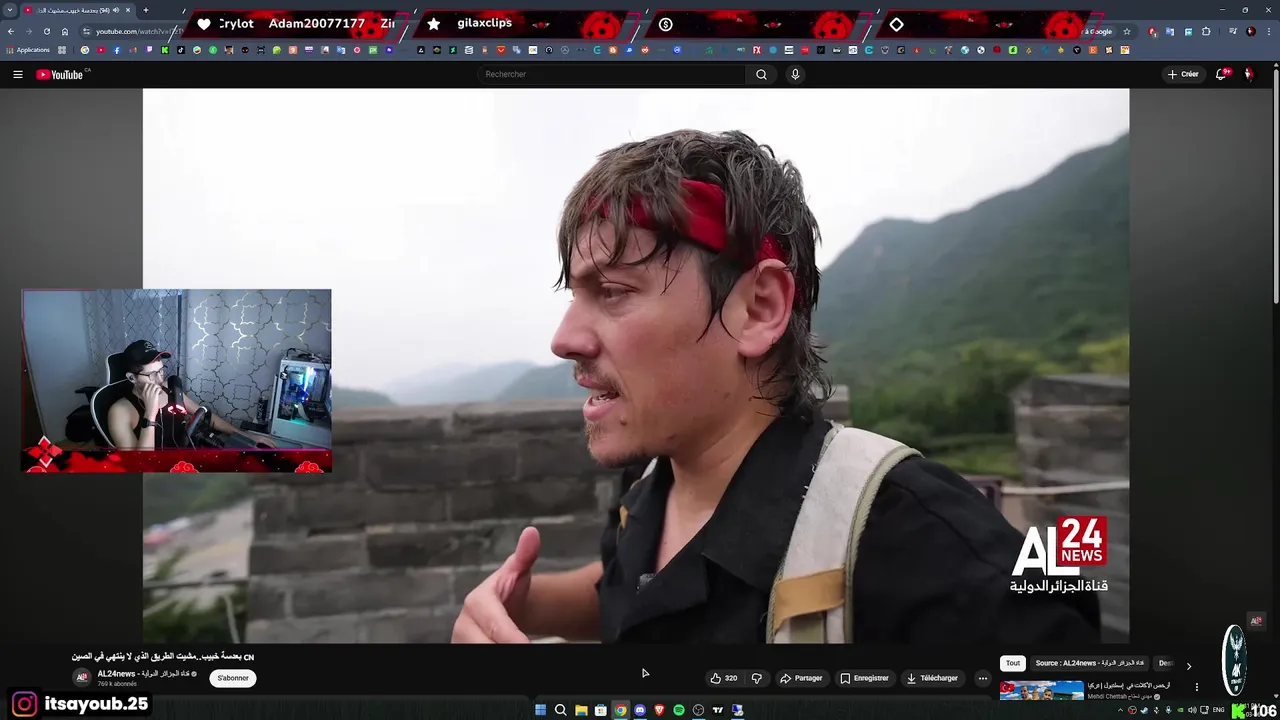Viewport: 1280px width, 720px height.
Task: Mute the tab via the speaker icon
Action: [x=116, y=10]
